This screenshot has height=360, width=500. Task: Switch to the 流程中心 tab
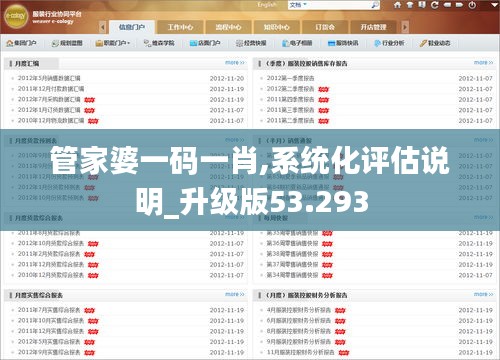pyautogui.click(x=228, y=27)
